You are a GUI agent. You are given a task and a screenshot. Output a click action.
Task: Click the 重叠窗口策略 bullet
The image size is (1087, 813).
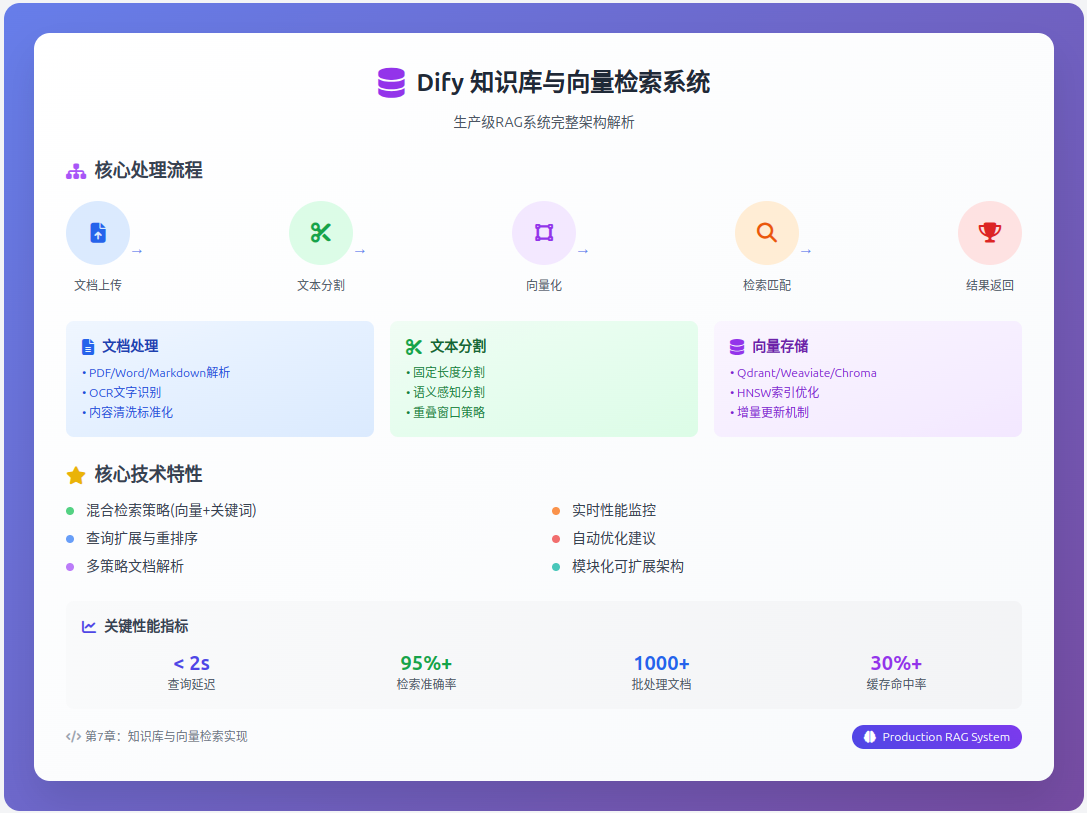(x=446, y=412)
